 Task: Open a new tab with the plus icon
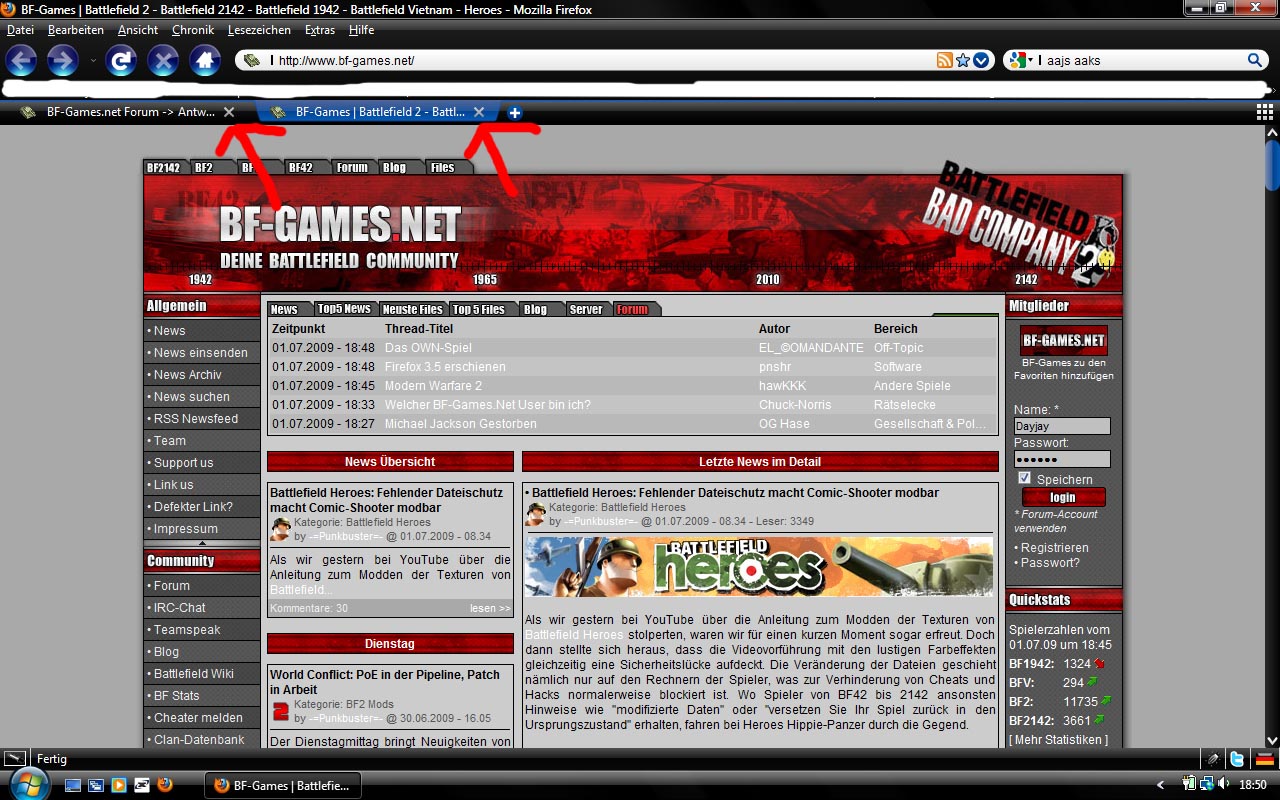[515, 113]
